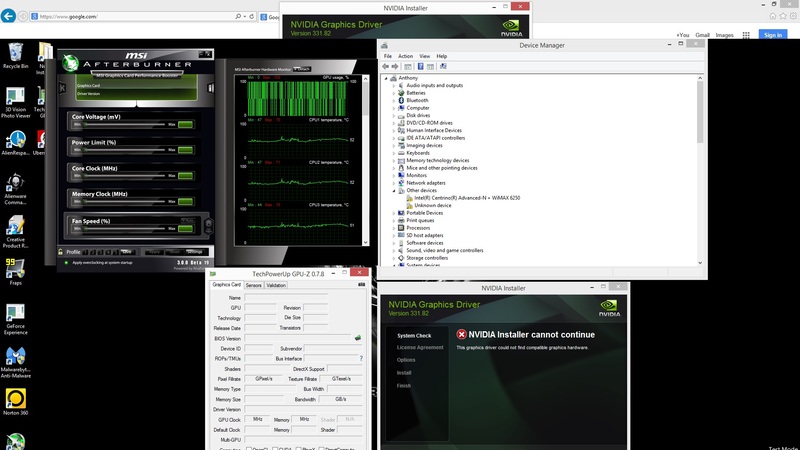Toggle the CUDA checkbox in GPU-Z
This screenshot has height=450, width=800.
tap(274, 448)
